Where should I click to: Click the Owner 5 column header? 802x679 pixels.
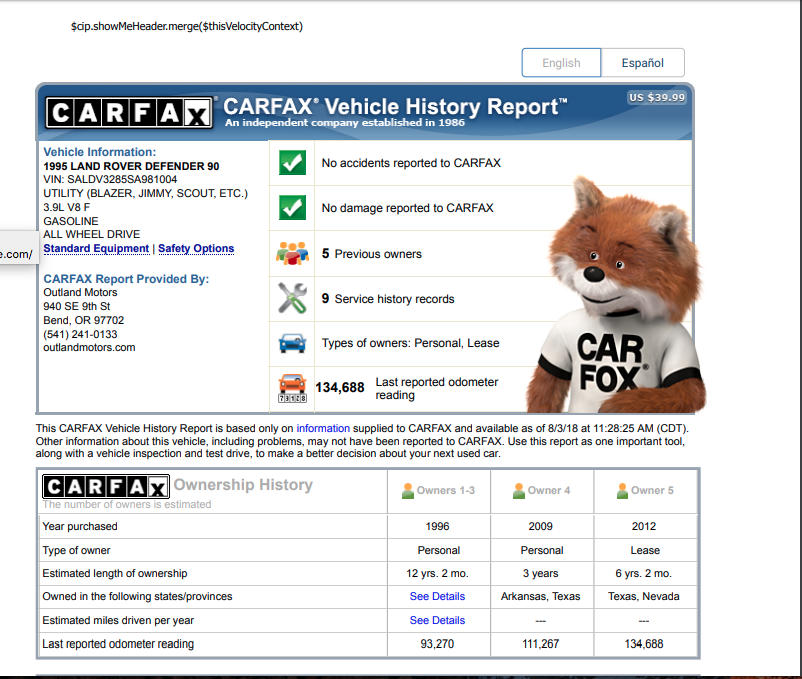pyautogui.click(x=645, y=491)
